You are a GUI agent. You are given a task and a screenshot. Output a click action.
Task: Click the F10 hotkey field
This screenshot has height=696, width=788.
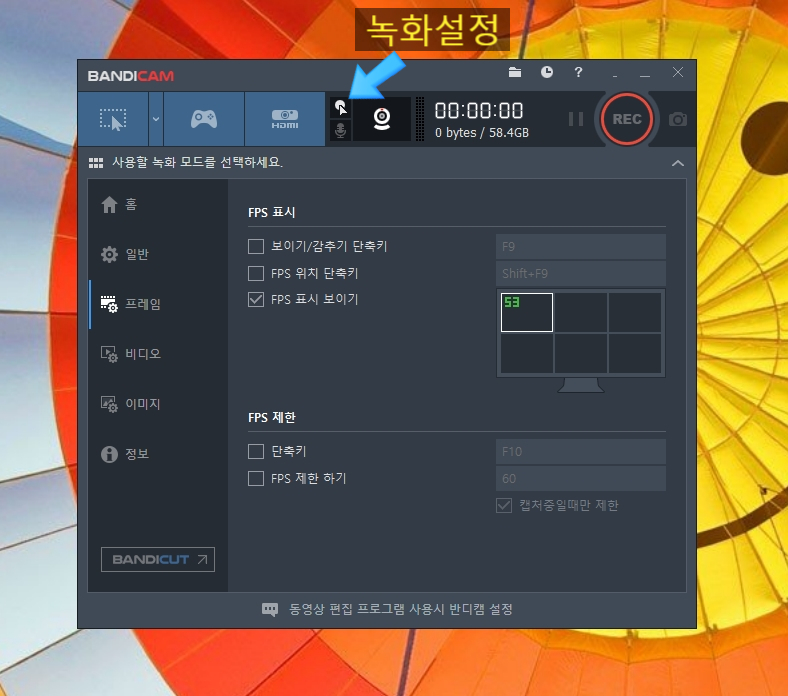(581, 452)
